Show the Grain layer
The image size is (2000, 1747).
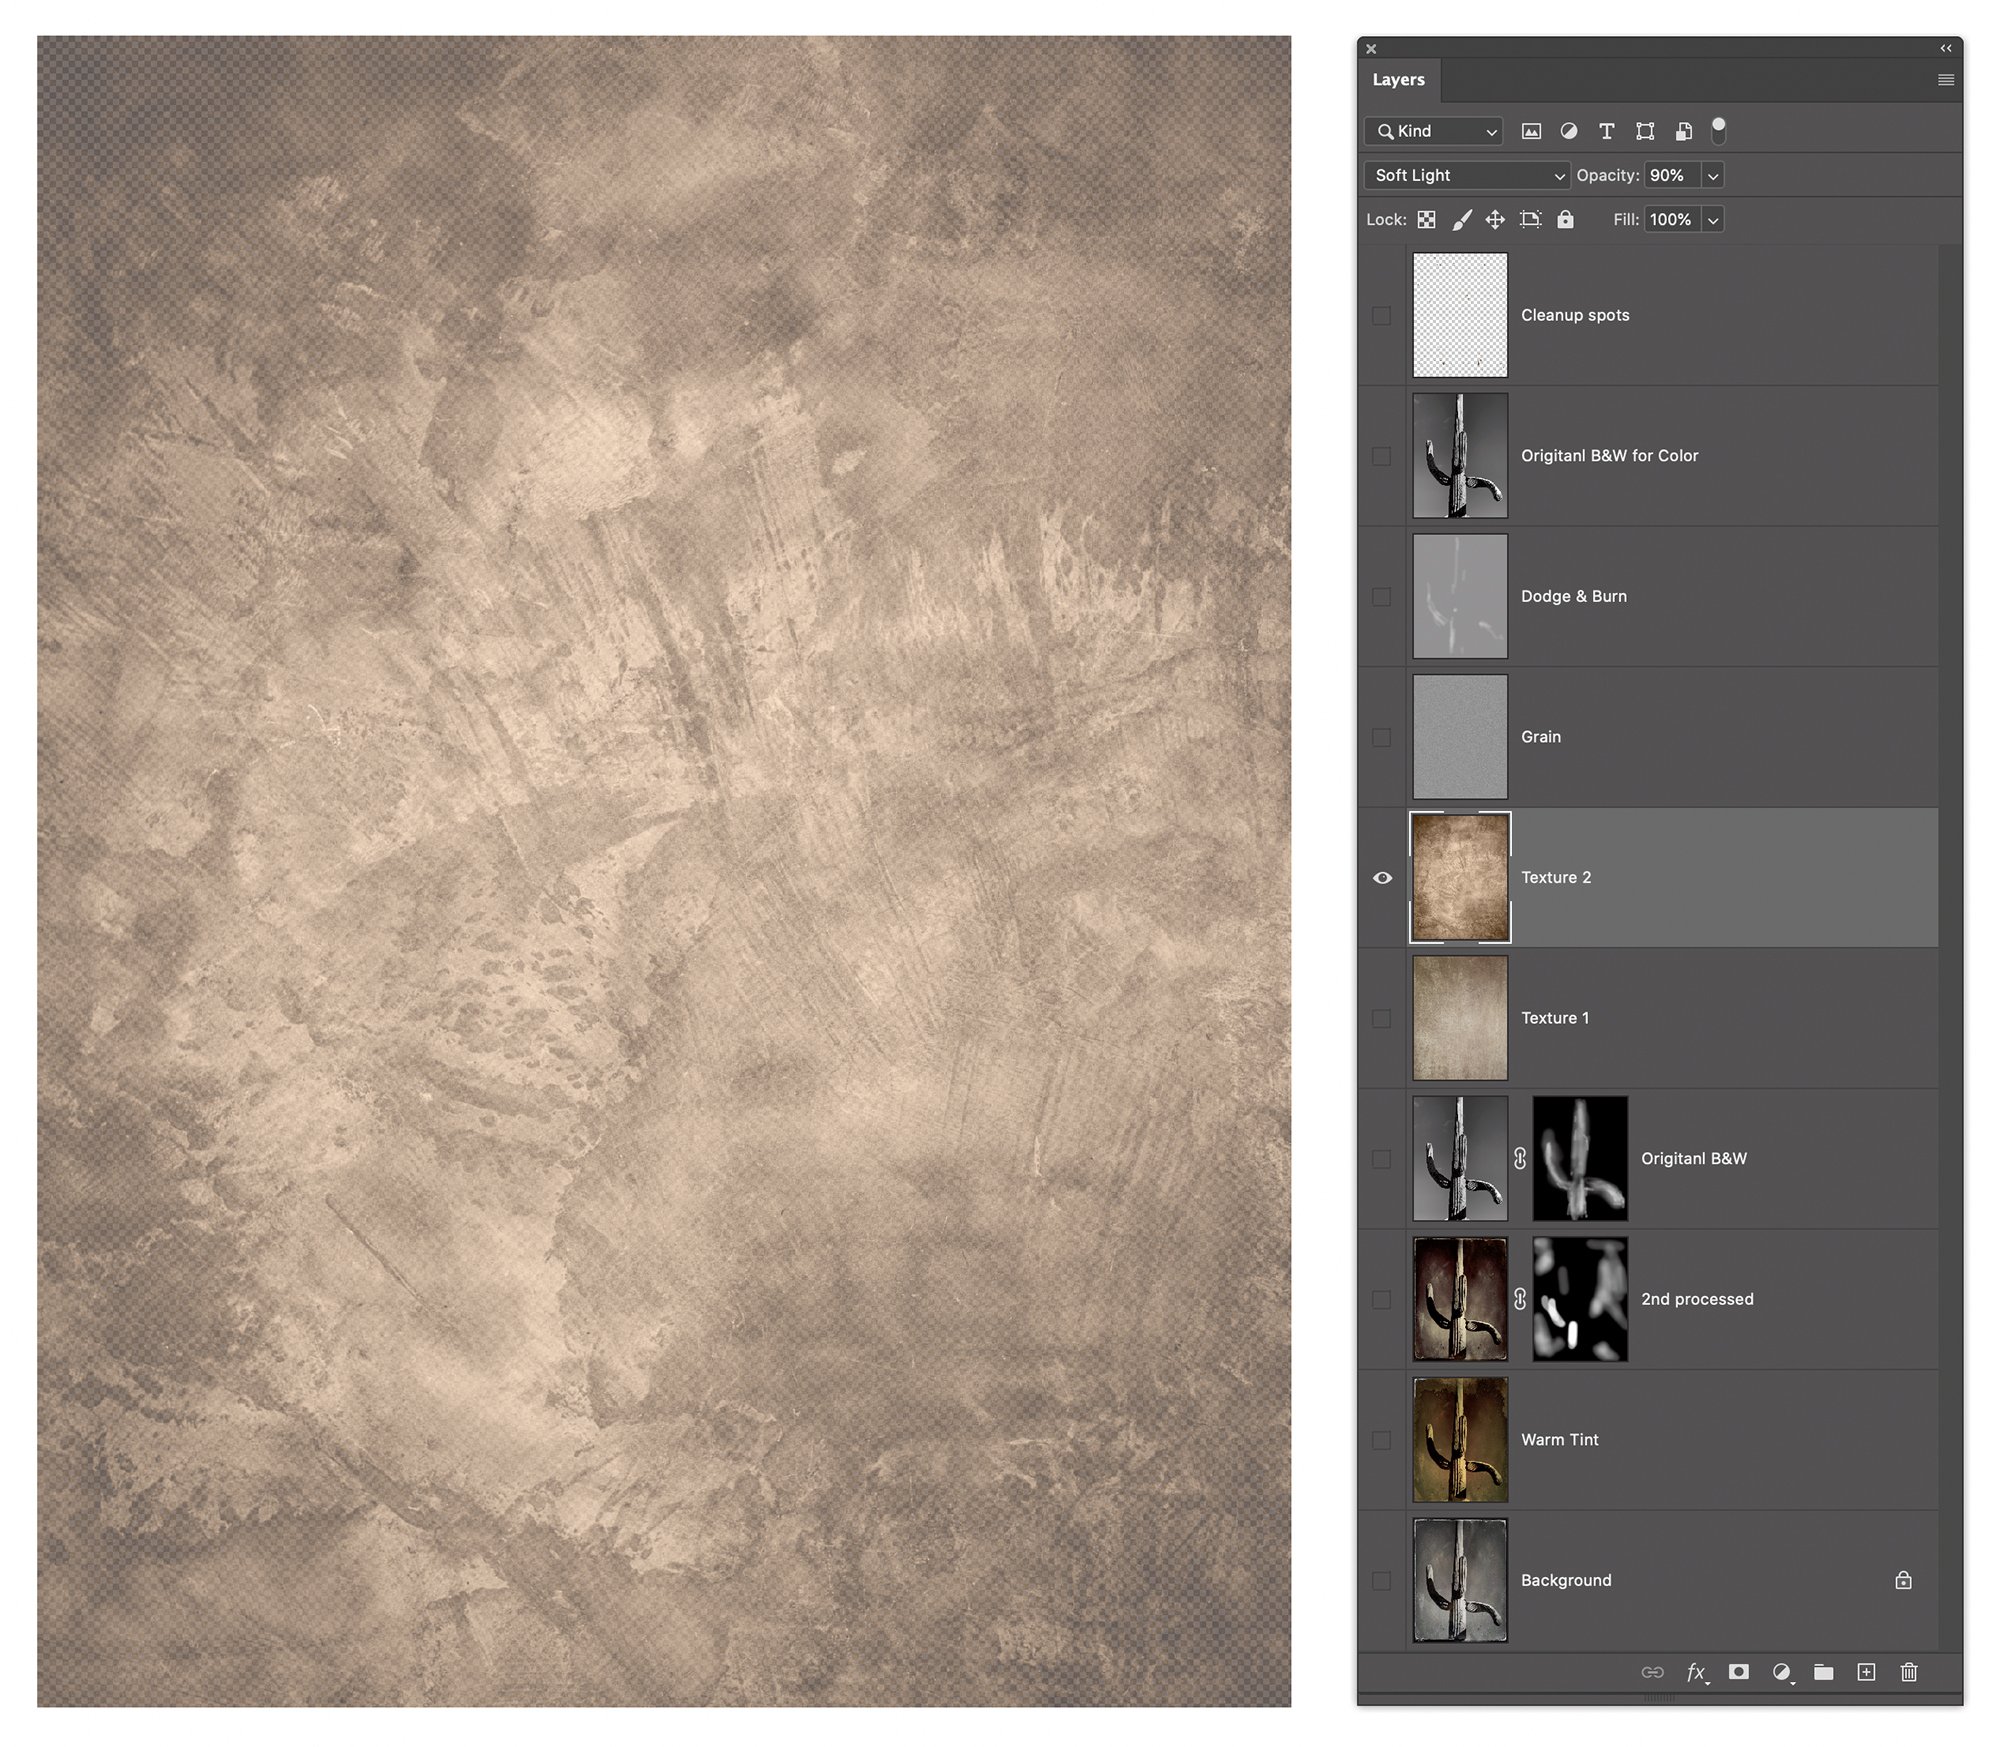[x=1382, y=737]
